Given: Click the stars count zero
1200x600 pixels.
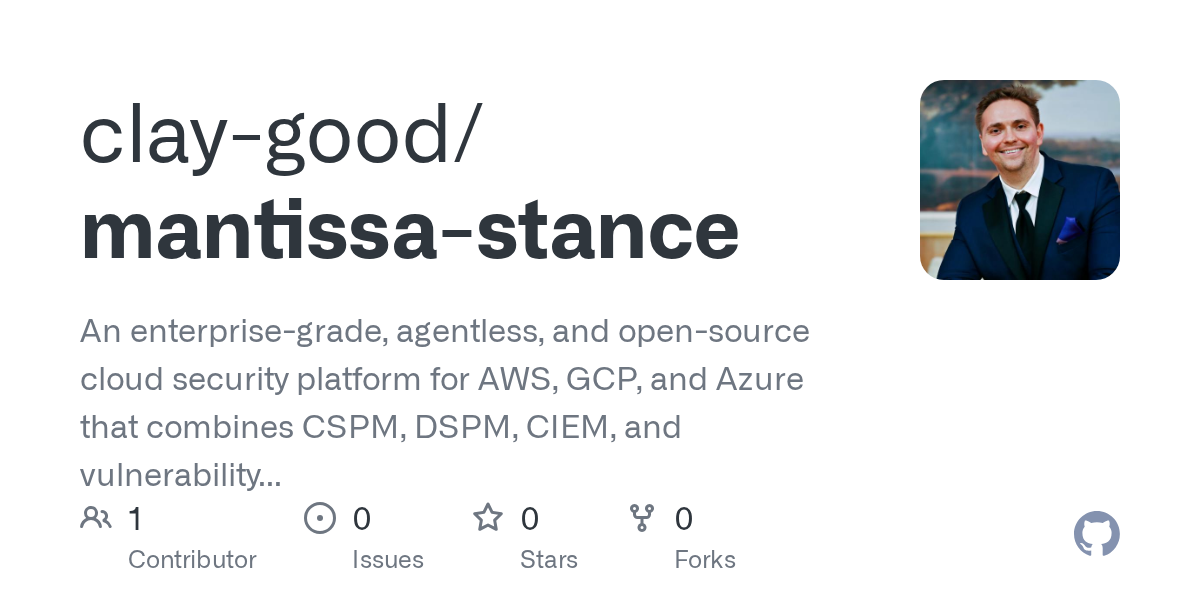Looking at the screenshot, I should [x=530, y=518].
